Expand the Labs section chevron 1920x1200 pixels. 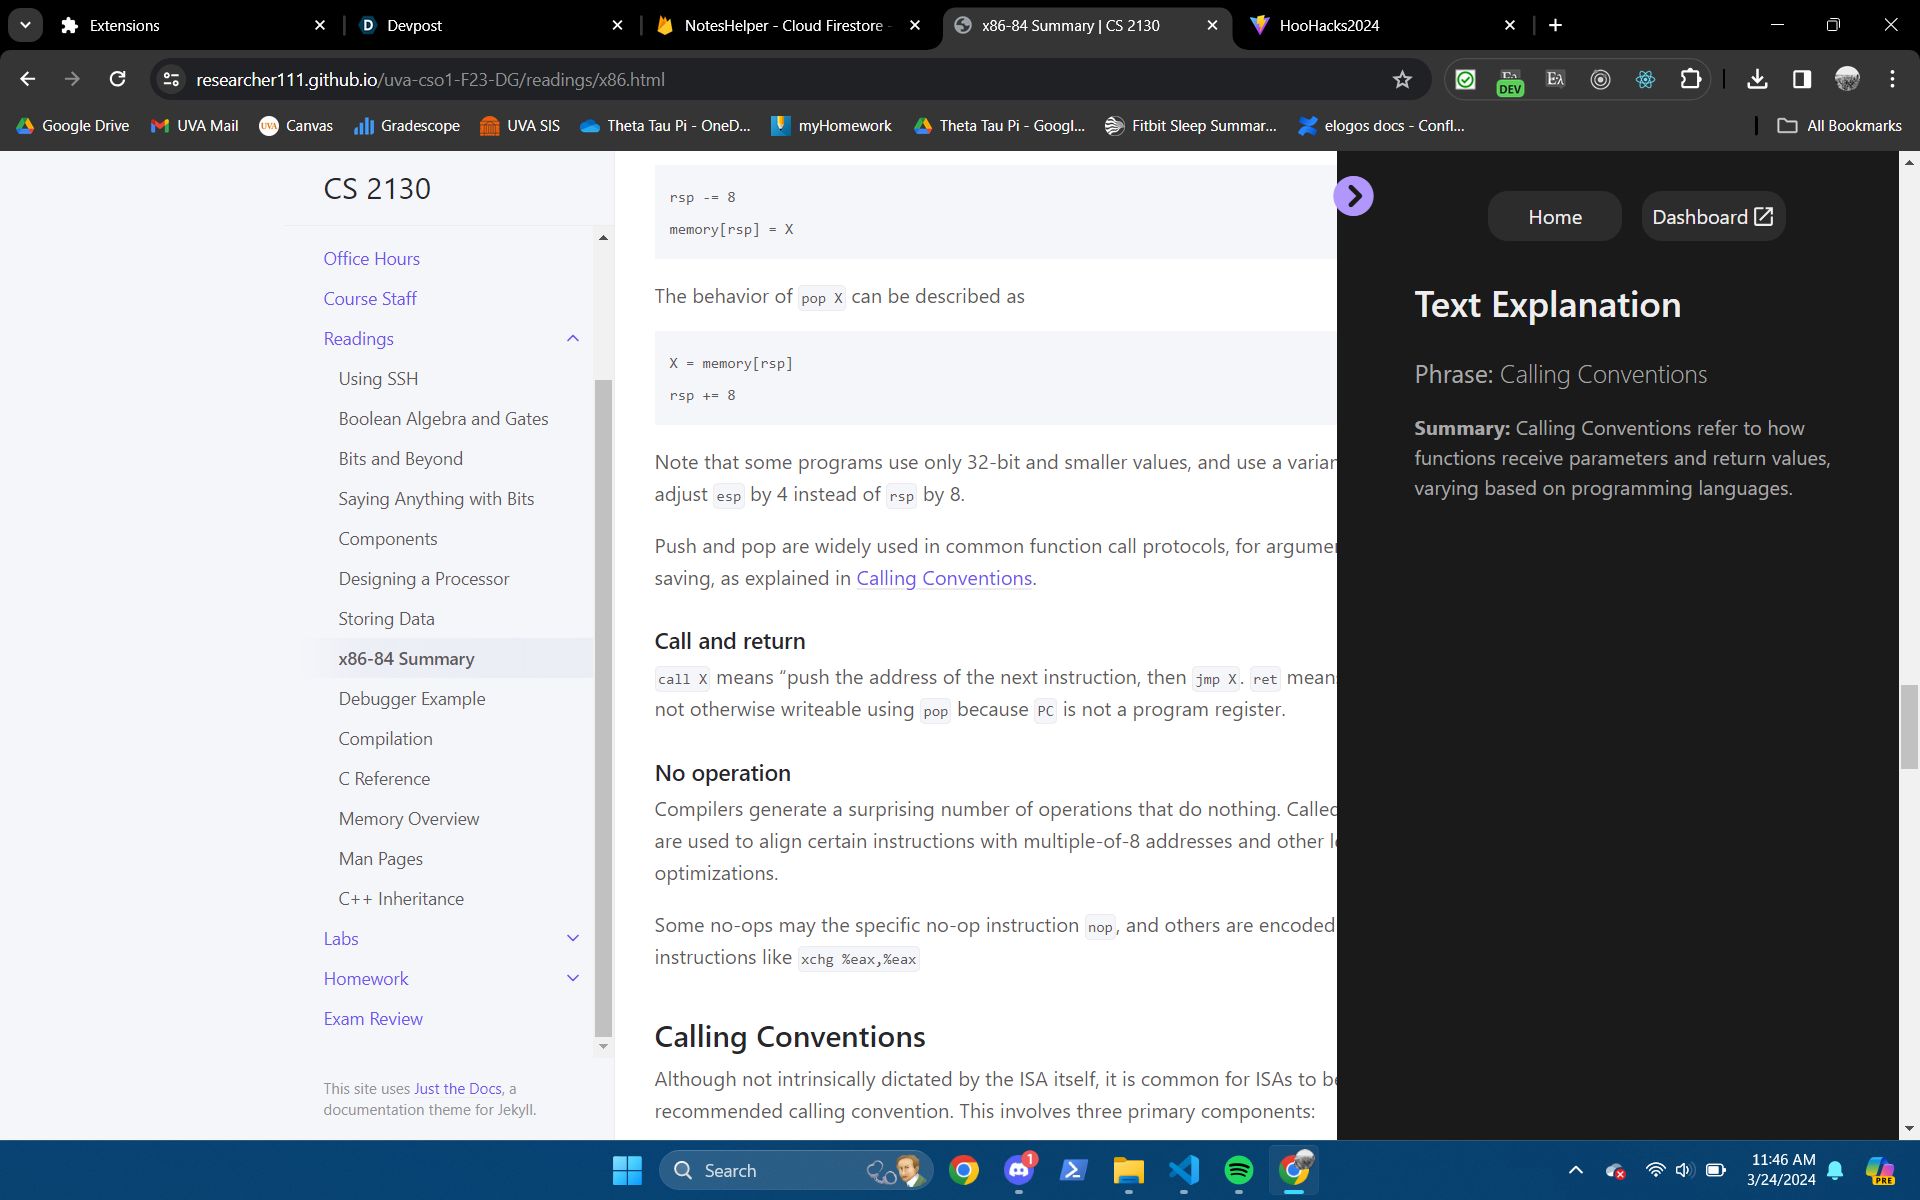573,938
